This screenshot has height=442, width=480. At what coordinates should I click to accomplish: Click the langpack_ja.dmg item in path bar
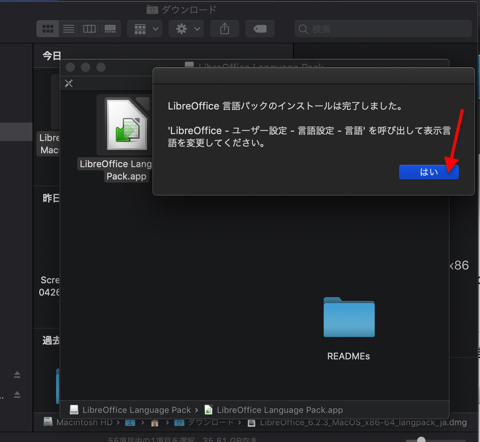point(357,422)
